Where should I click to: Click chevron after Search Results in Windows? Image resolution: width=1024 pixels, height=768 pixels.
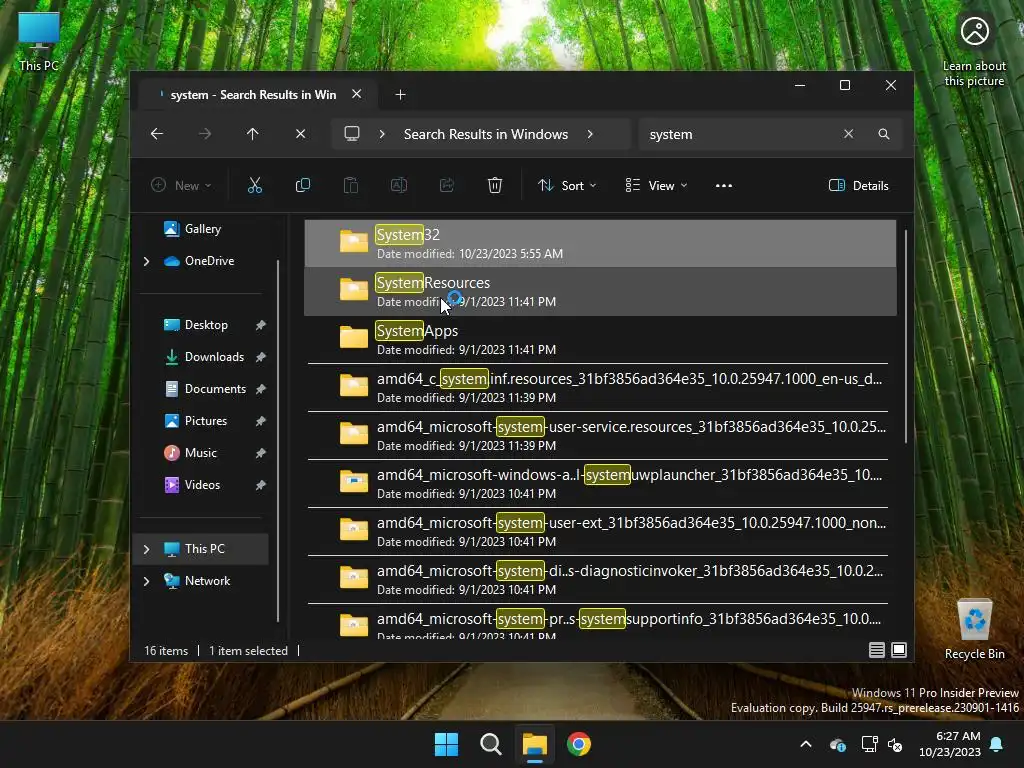tap(590, 134)
